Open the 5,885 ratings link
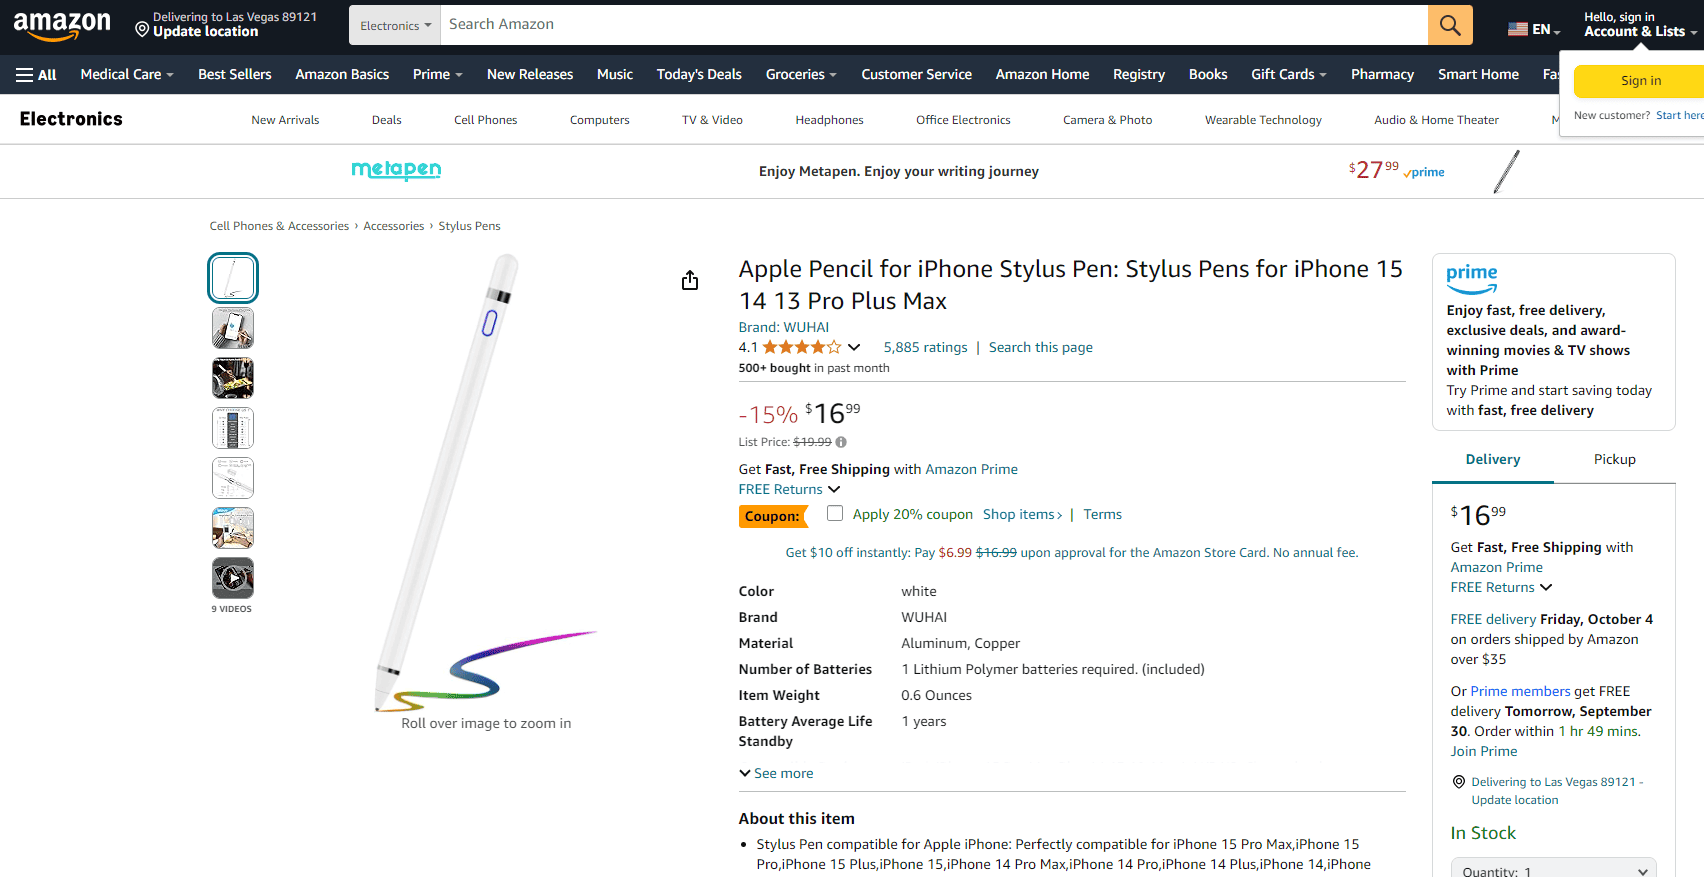This screenshot has width=1704, height=877. coord(925,348)
